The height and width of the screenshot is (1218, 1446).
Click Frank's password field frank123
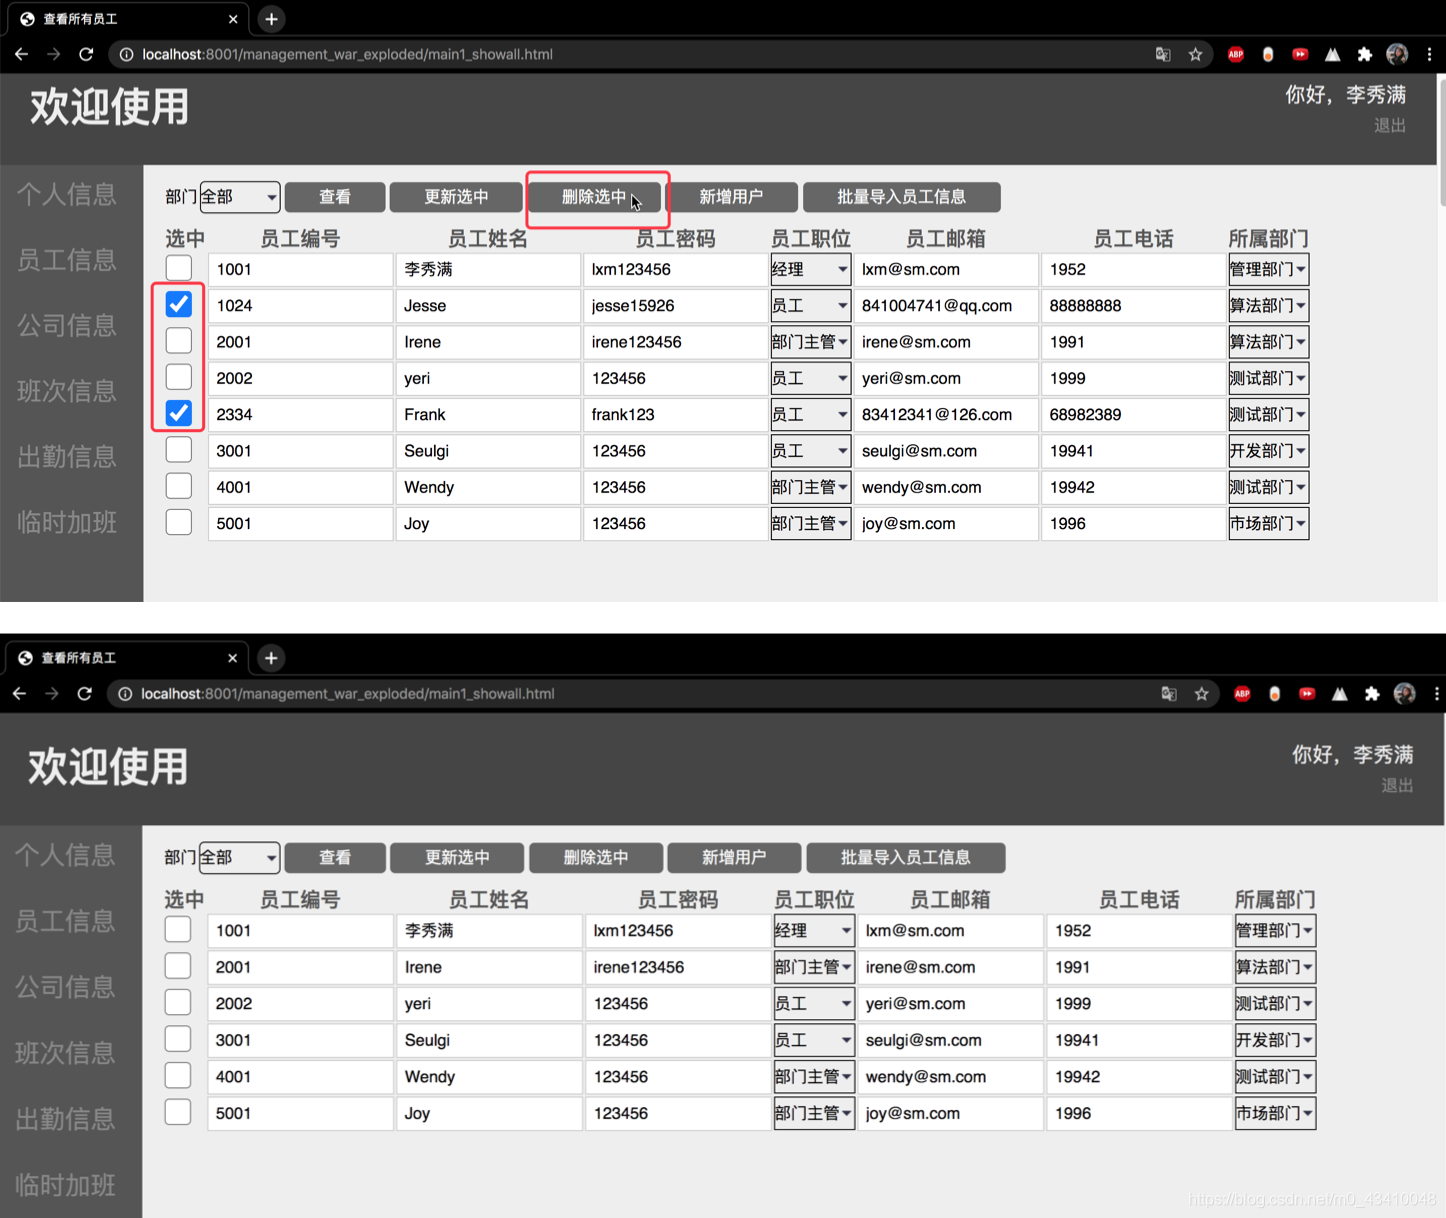pos(675,414)
